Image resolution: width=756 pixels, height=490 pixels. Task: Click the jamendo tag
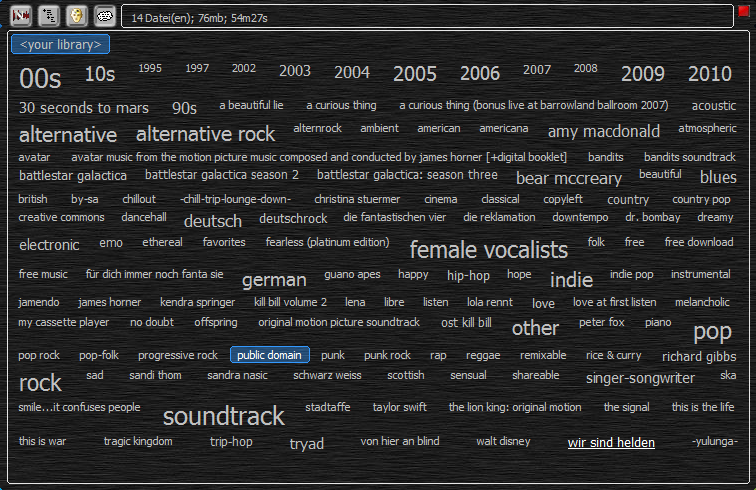click(39, 302)
